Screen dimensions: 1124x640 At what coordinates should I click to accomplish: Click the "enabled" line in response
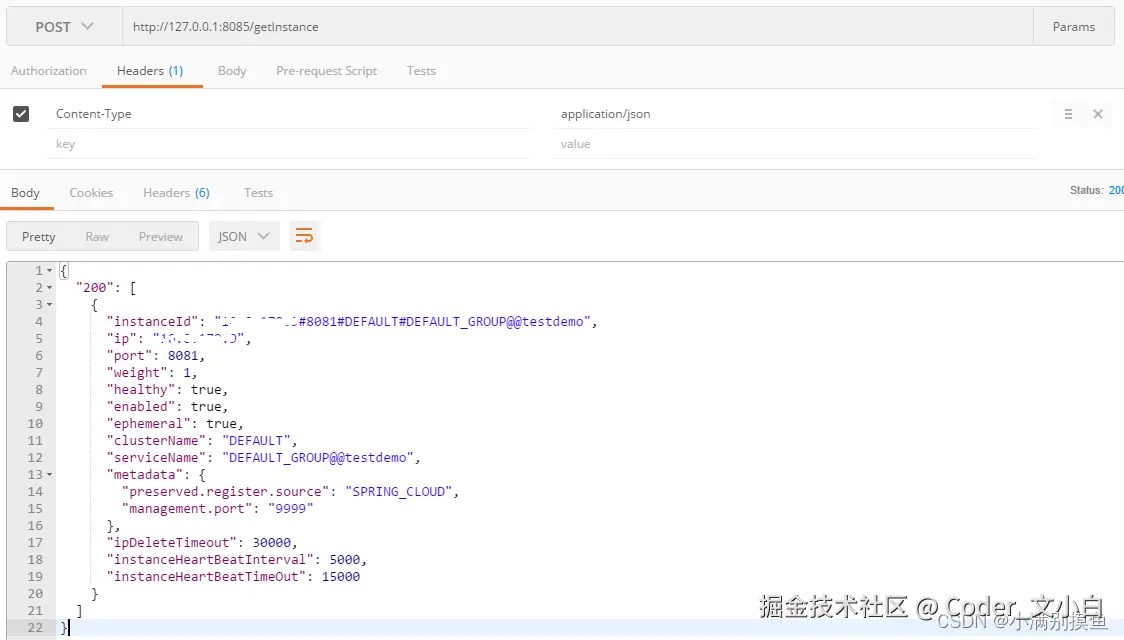pyautogui.click(x=167, y=407)
